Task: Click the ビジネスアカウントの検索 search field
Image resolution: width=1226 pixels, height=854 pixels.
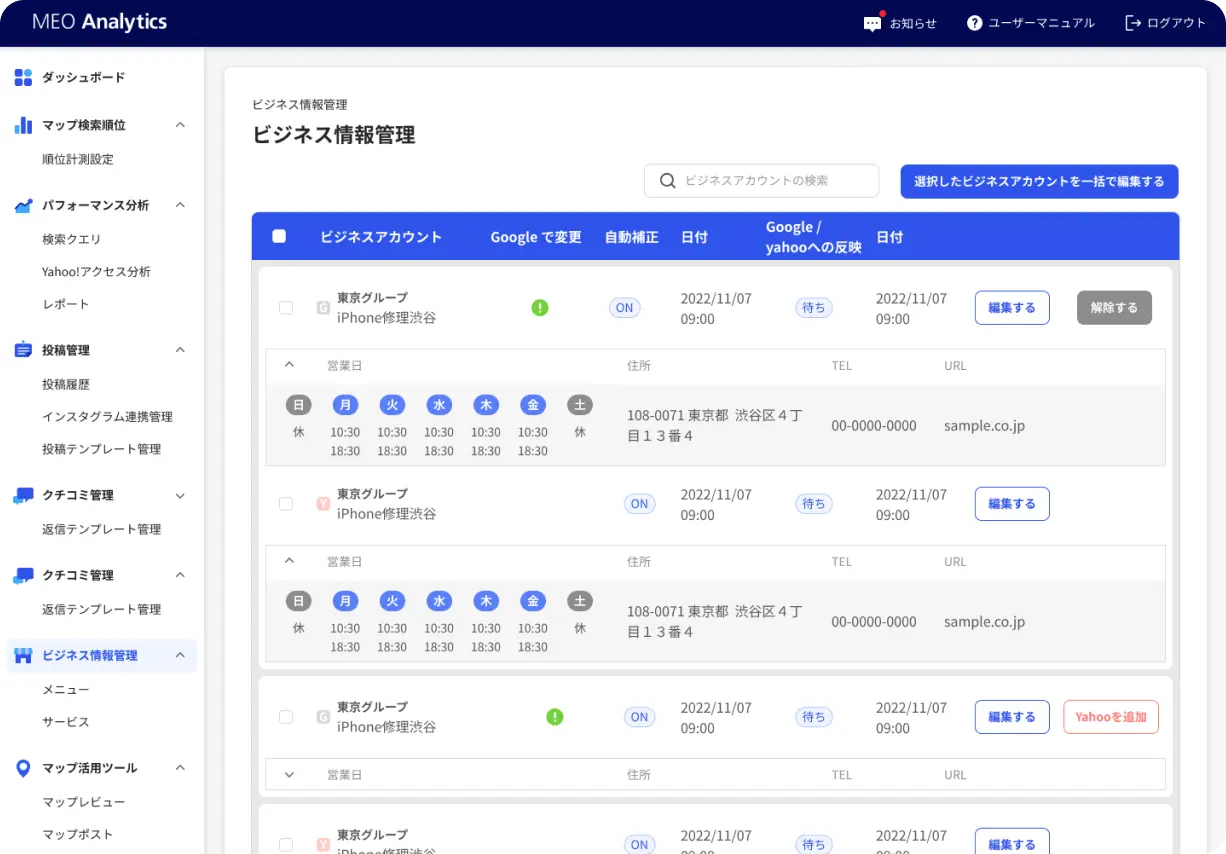Action: 761,181
